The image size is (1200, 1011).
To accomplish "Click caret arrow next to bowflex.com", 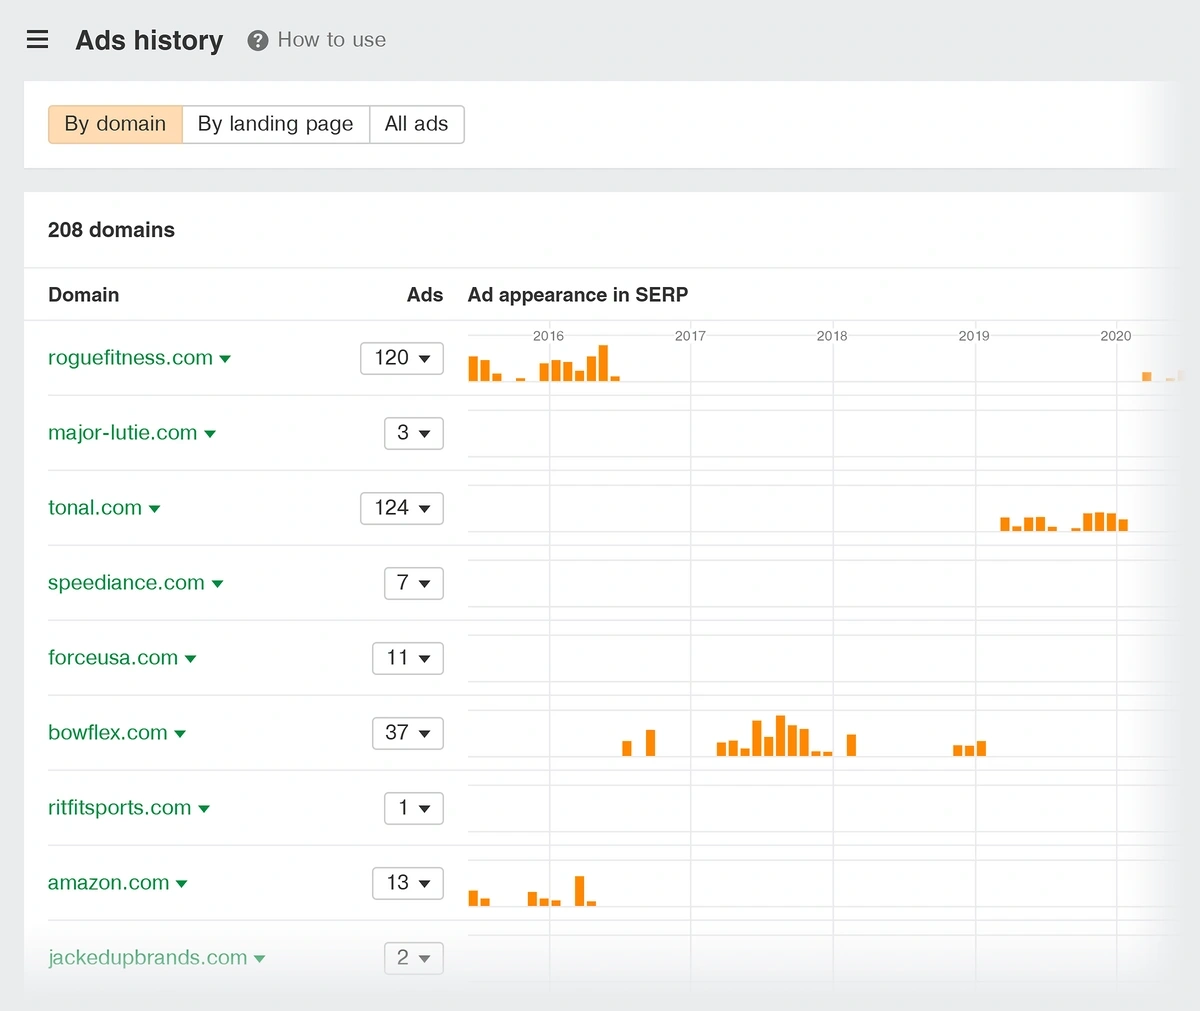I will [180, 734].
